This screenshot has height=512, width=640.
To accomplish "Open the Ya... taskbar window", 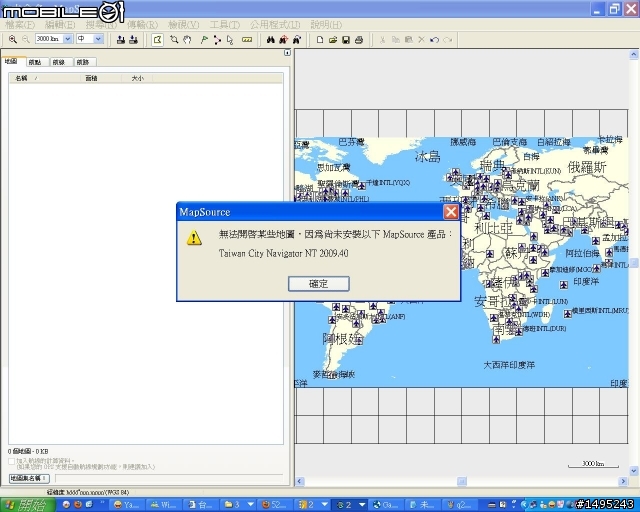I will click(127, 505).
